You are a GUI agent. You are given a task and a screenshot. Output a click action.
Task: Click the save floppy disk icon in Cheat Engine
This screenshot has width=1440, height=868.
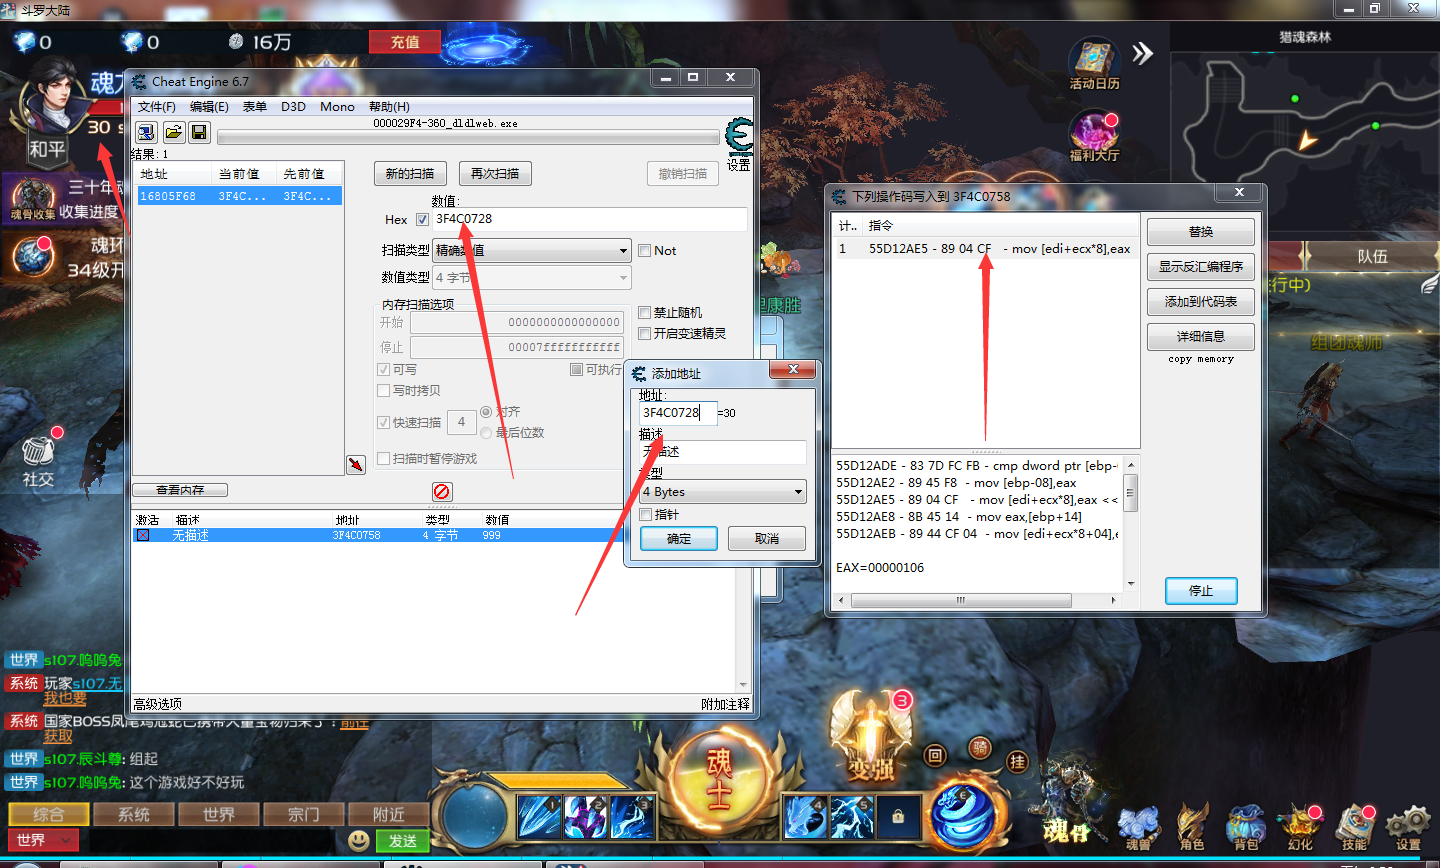pyautogui.click(x=199, y=132)
